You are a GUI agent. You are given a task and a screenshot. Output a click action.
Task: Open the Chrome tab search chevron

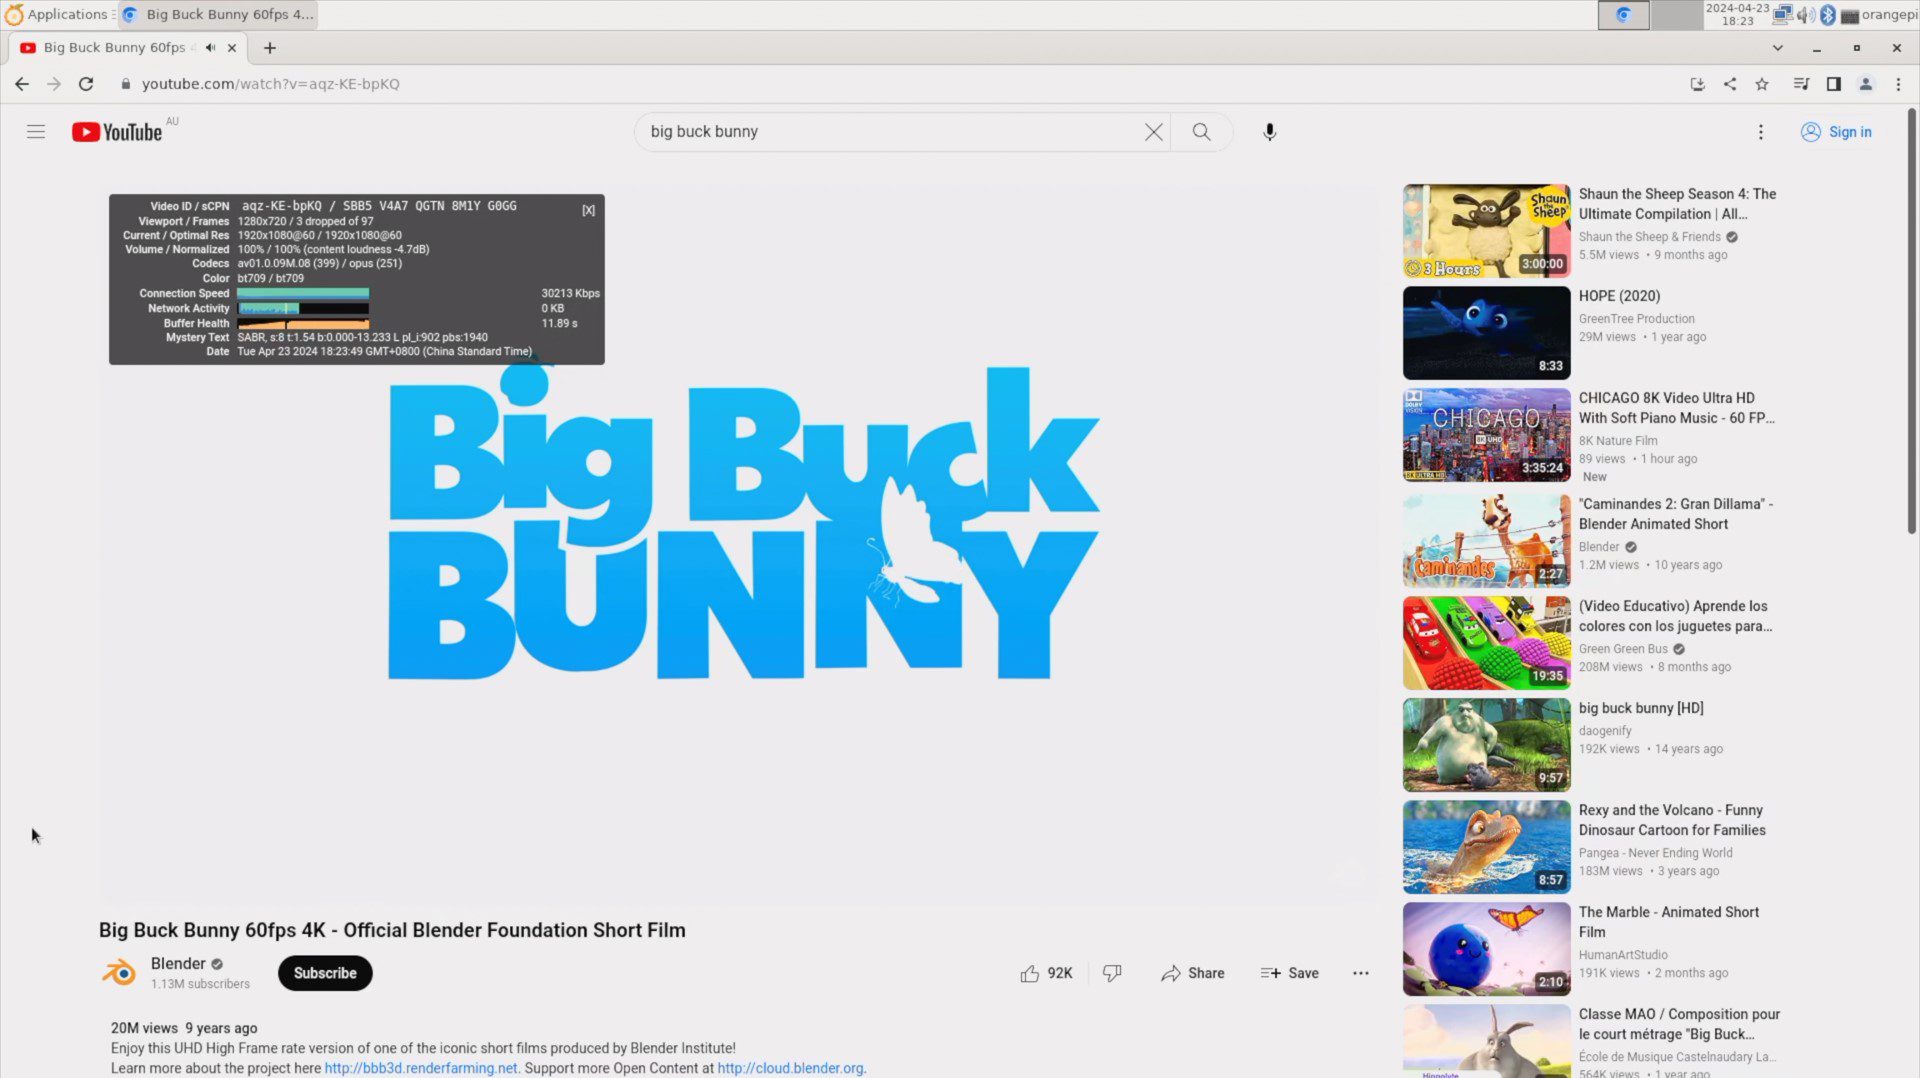pos(1777,48)
